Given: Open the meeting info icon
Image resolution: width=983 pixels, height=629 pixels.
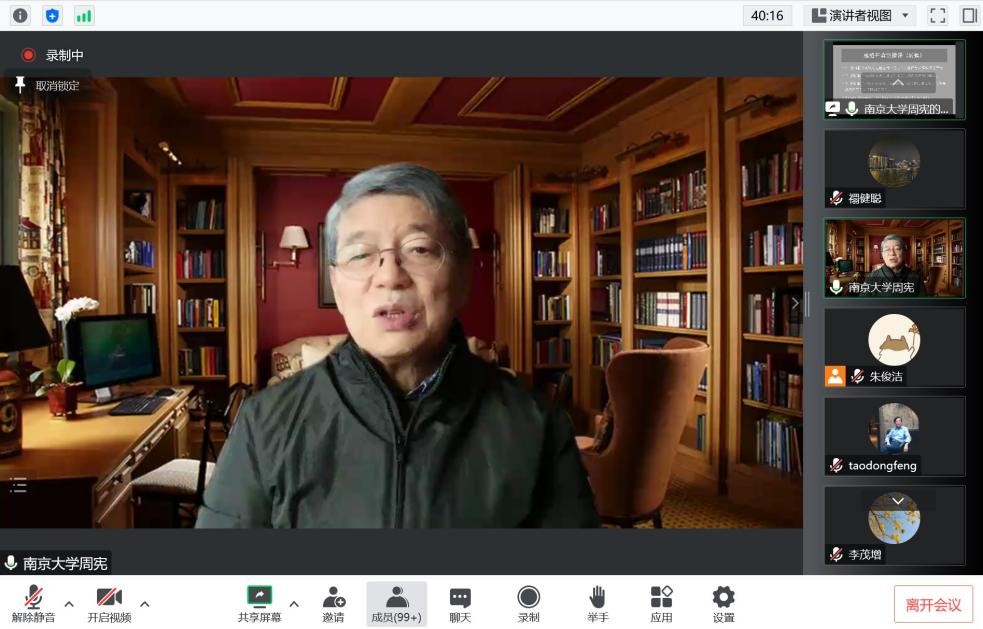Looking at the screenshot, I should pyautogui.click(x=20, y=15).
